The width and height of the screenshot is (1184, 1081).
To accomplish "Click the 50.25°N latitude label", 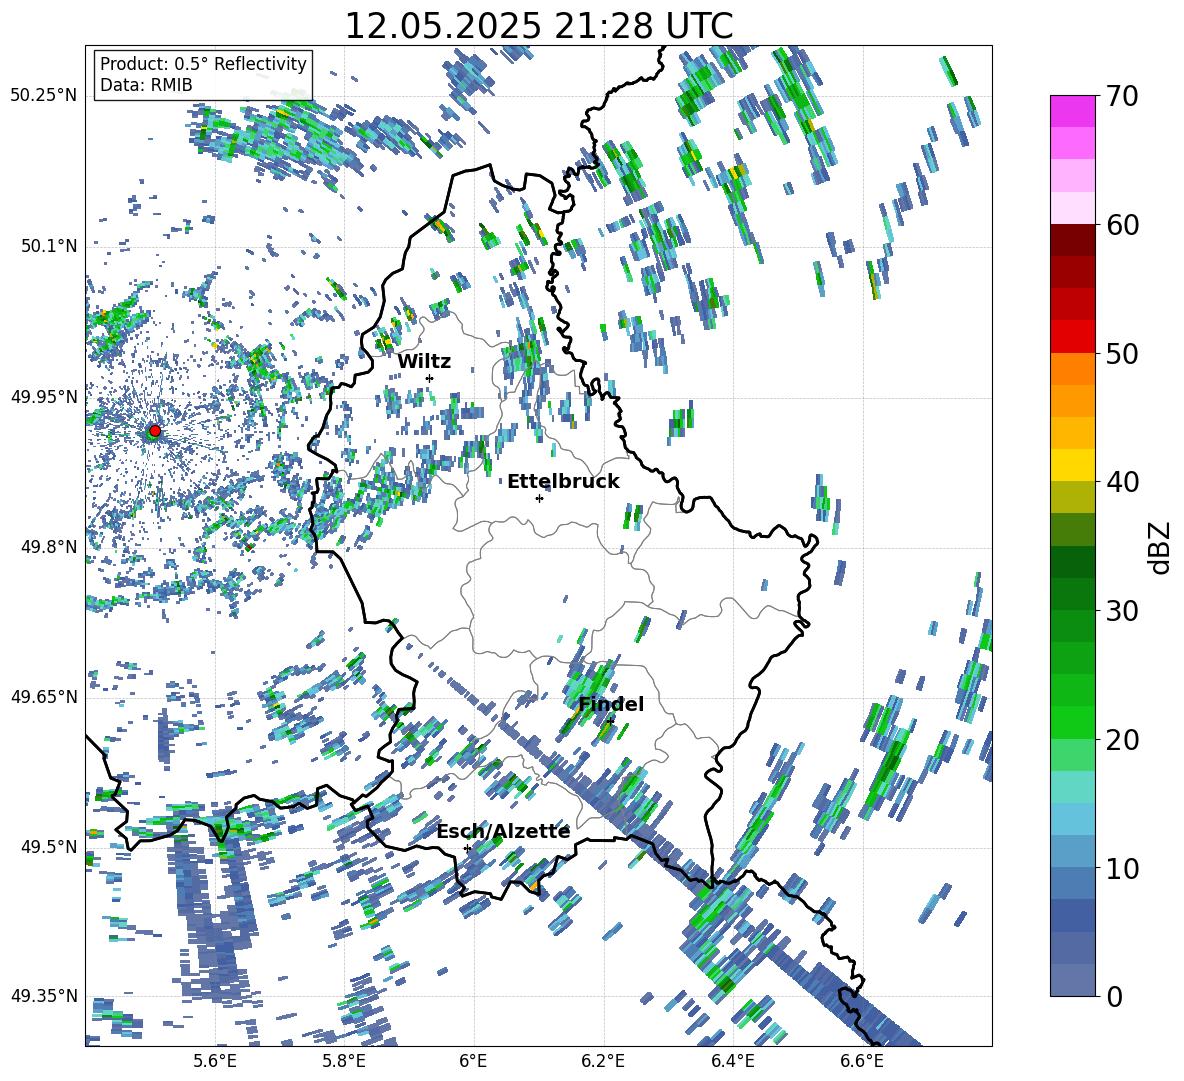I will (44, 96).
